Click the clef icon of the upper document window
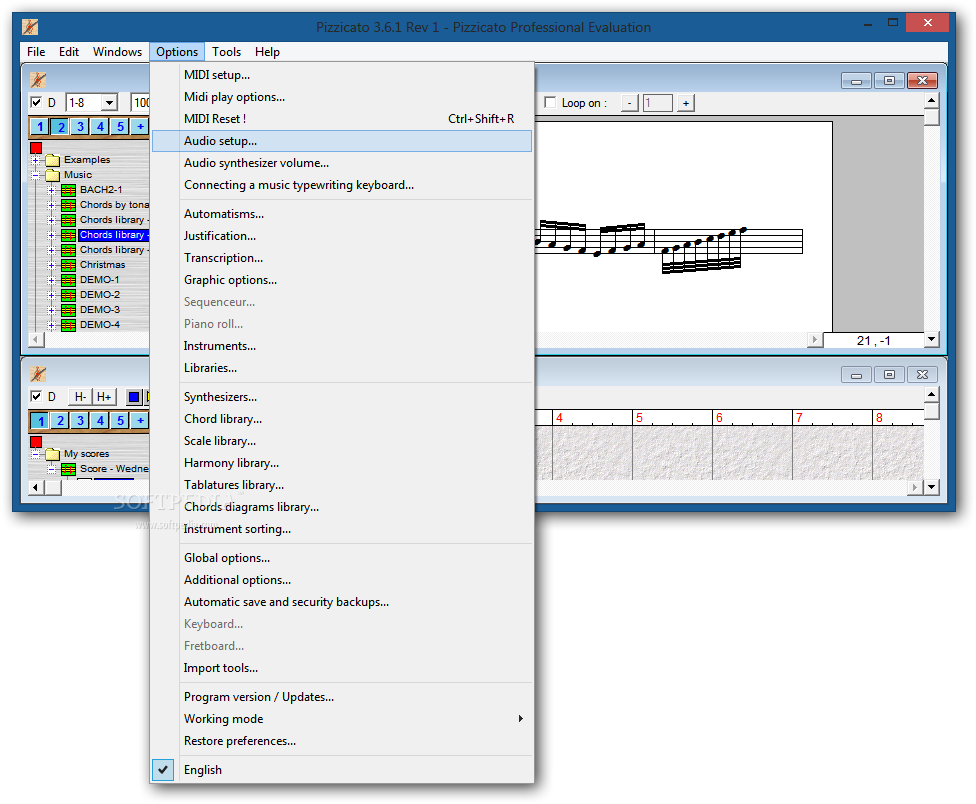The width and height of the screenshot is (976, 804). pos(38,80)
